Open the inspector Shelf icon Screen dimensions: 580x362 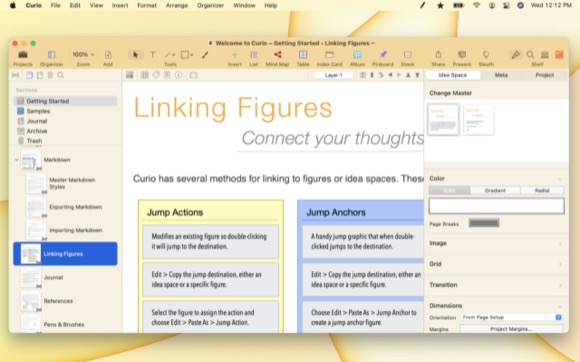pos(515,55)
